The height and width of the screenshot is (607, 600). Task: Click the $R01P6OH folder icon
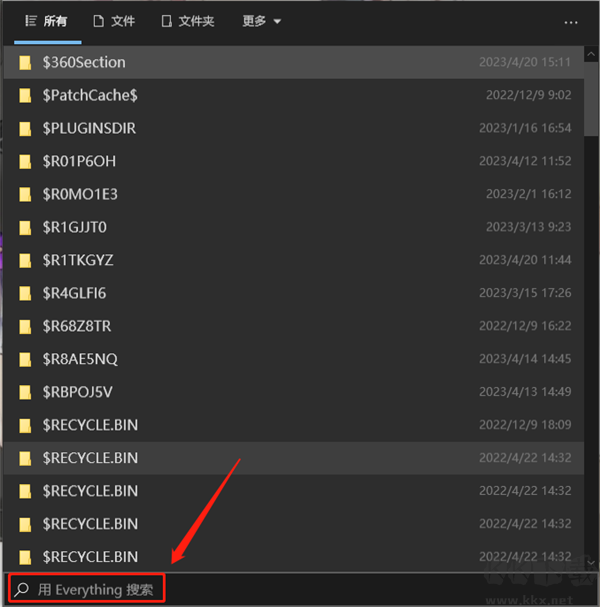pyautogui.click(x=25, y=161)
